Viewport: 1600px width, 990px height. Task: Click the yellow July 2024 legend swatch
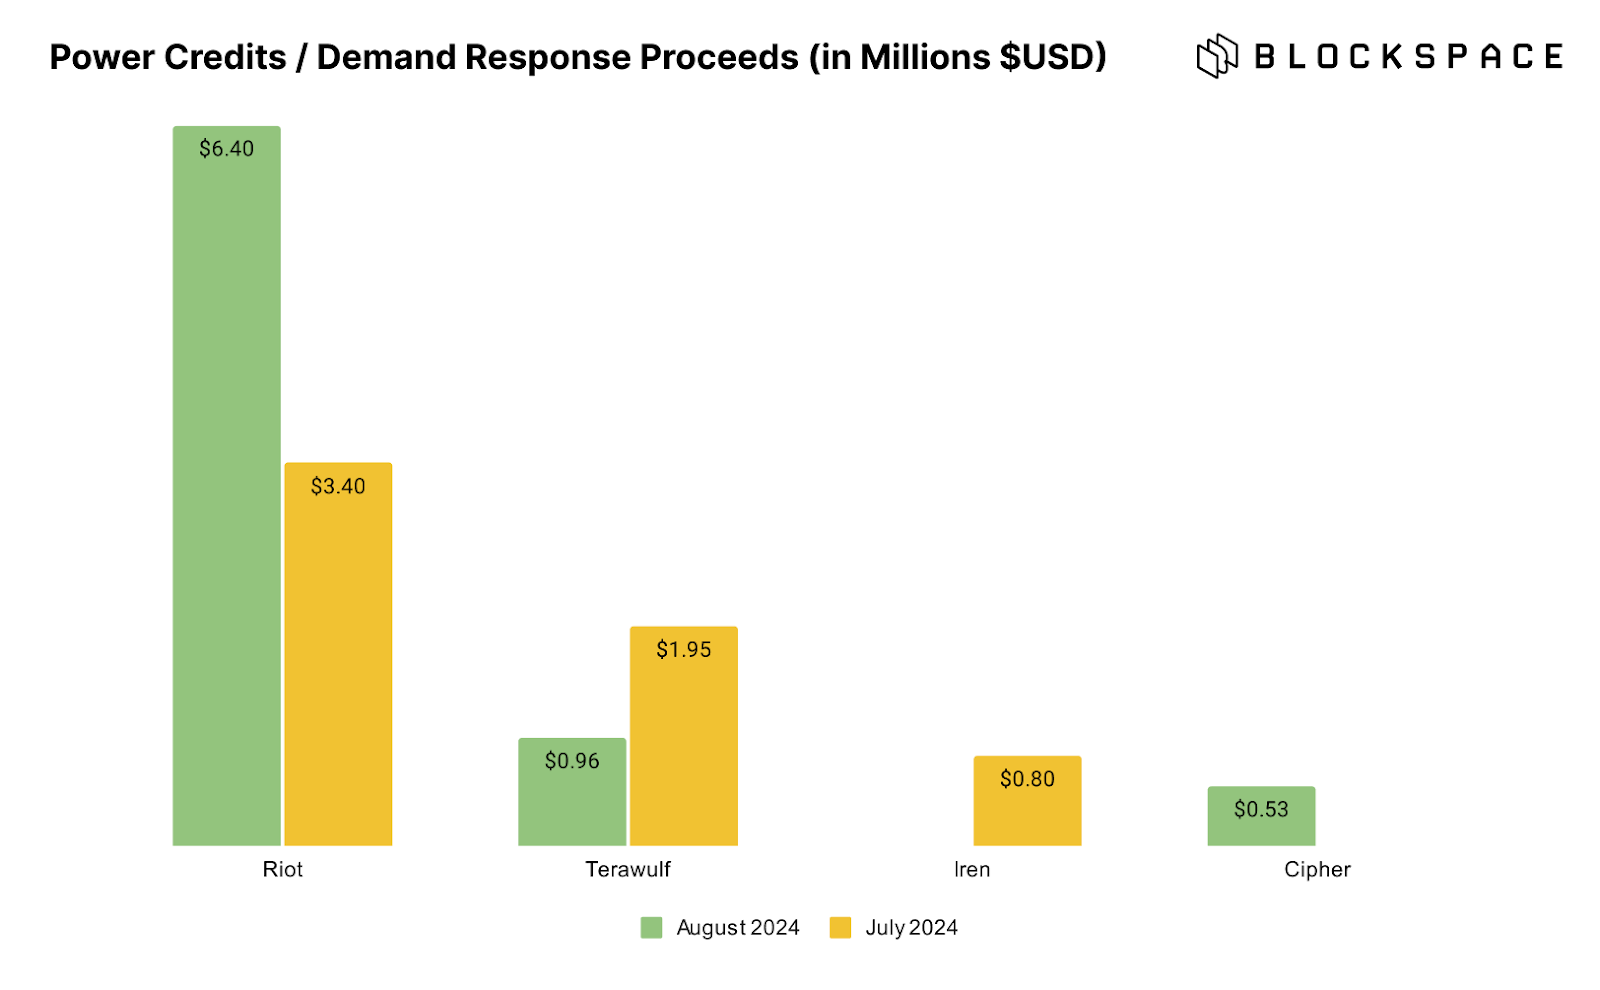click(x=841, y=928)
